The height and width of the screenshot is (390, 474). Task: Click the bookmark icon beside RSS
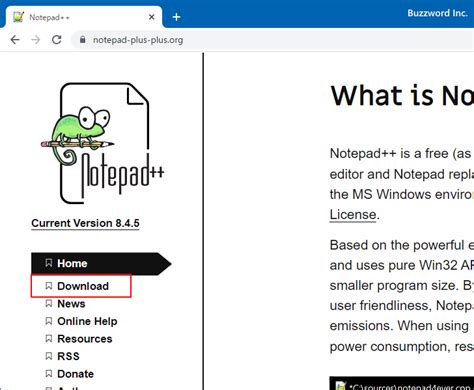click(49, 356)
